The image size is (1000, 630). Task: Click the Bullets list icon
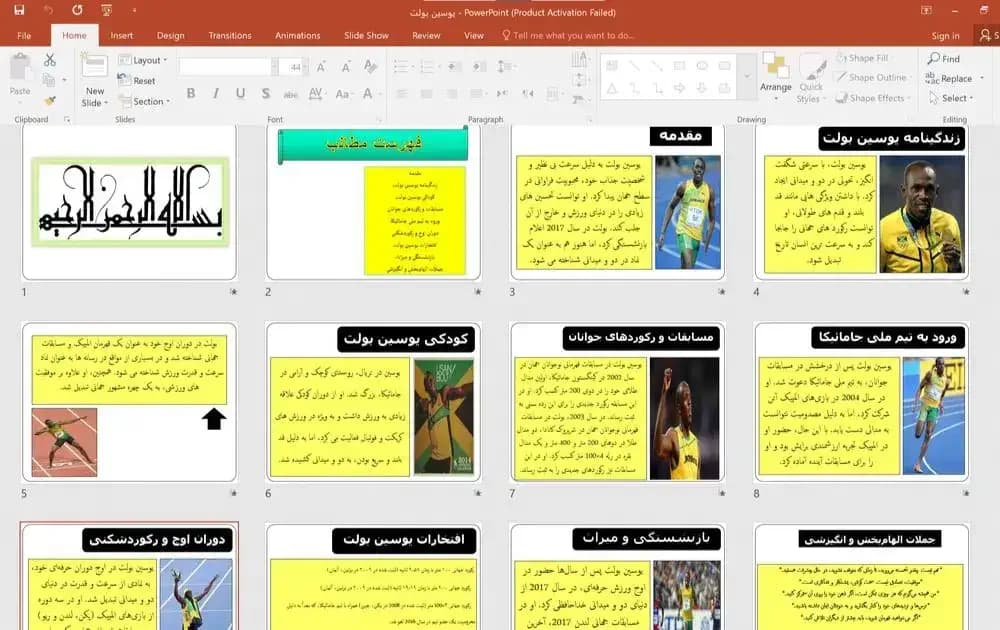(402, 66)
